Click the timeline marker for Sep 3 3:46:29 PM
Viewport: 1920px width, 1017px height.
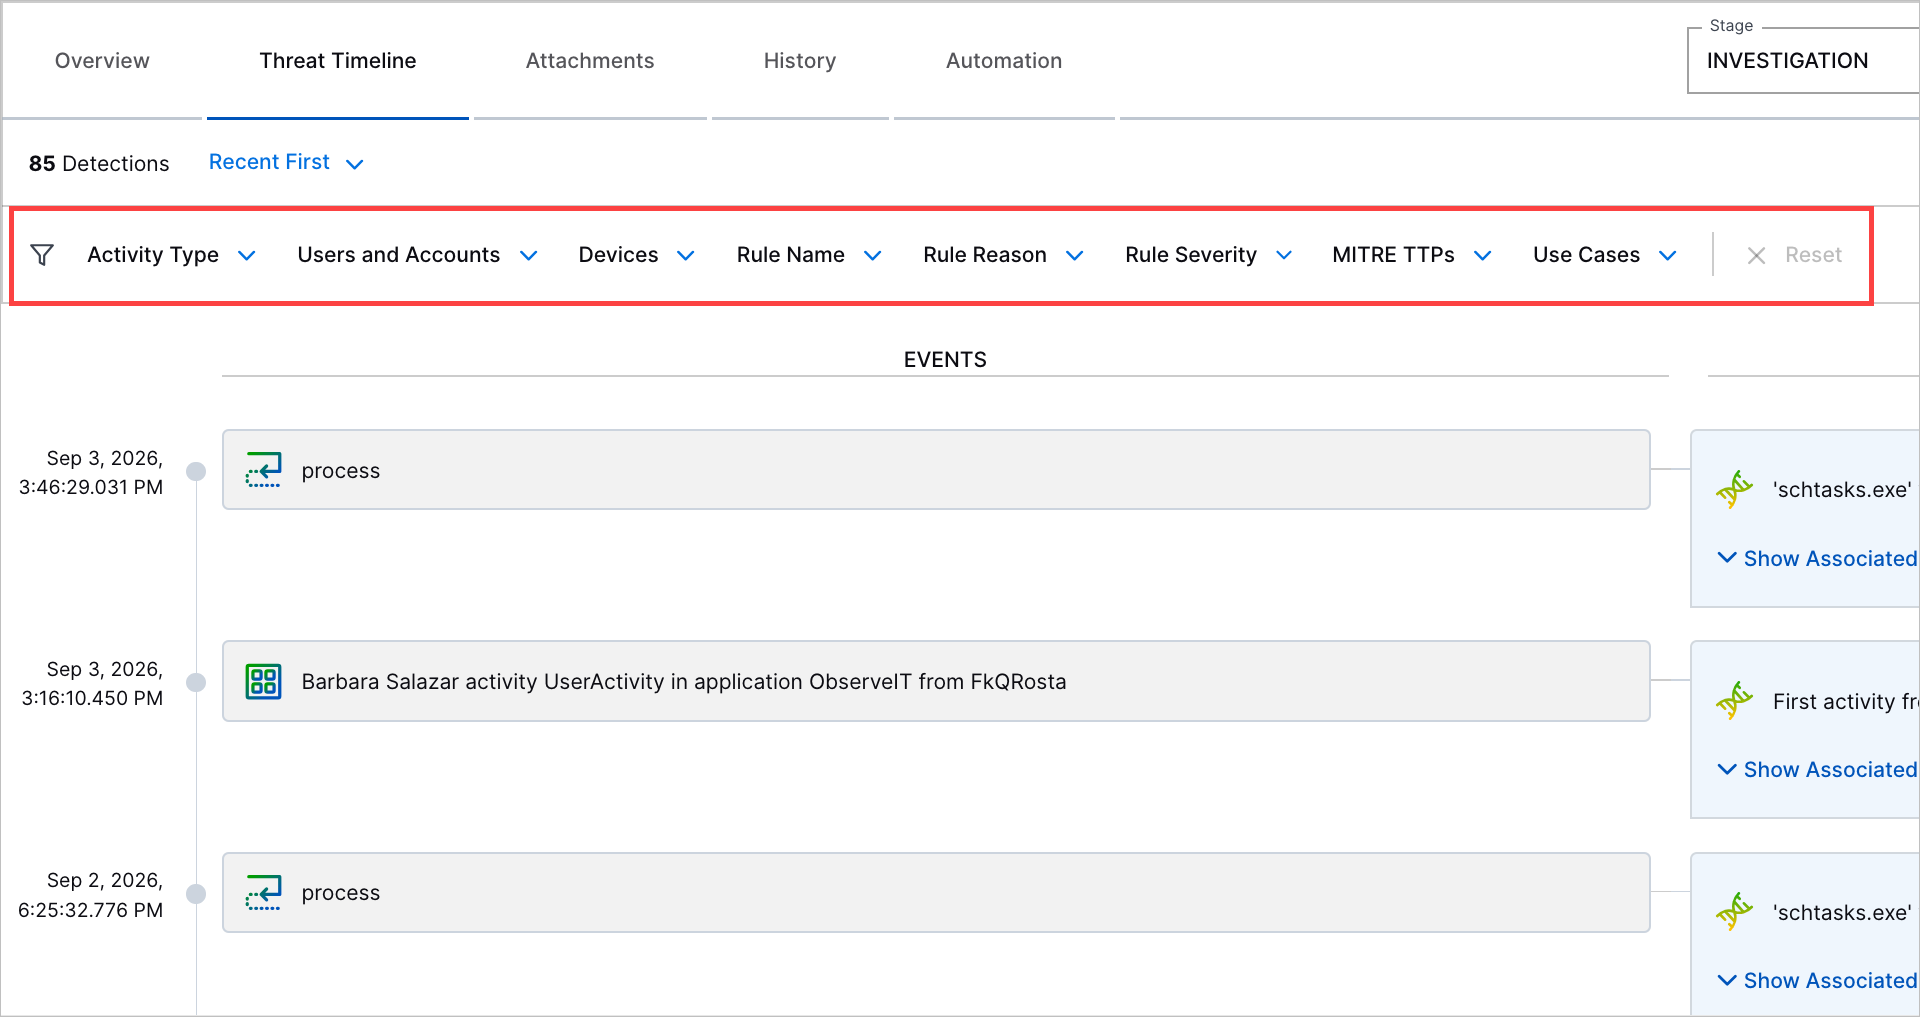tap(196, 471)
